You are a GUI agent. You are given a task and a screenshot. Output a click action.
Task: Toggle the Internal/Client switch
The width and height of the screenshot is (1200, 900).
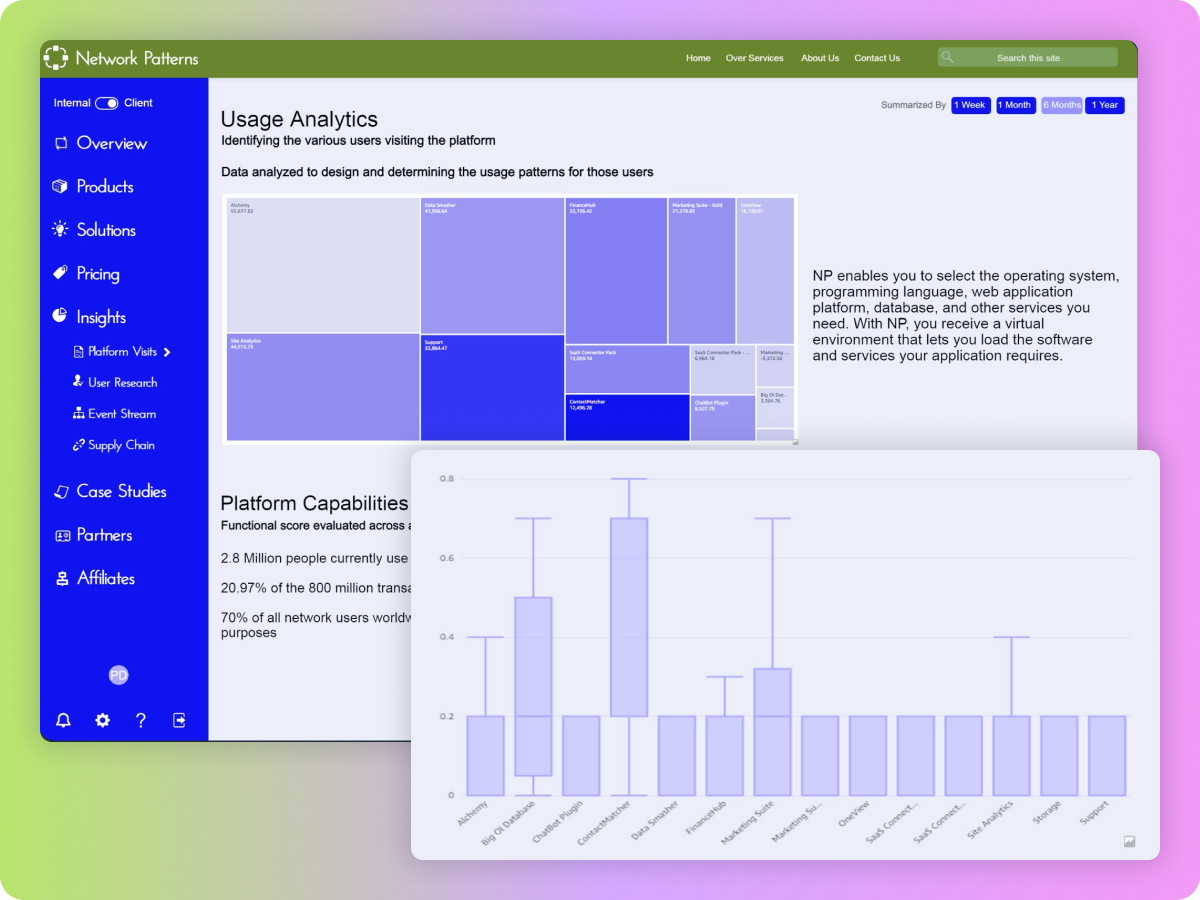point(106,103)
